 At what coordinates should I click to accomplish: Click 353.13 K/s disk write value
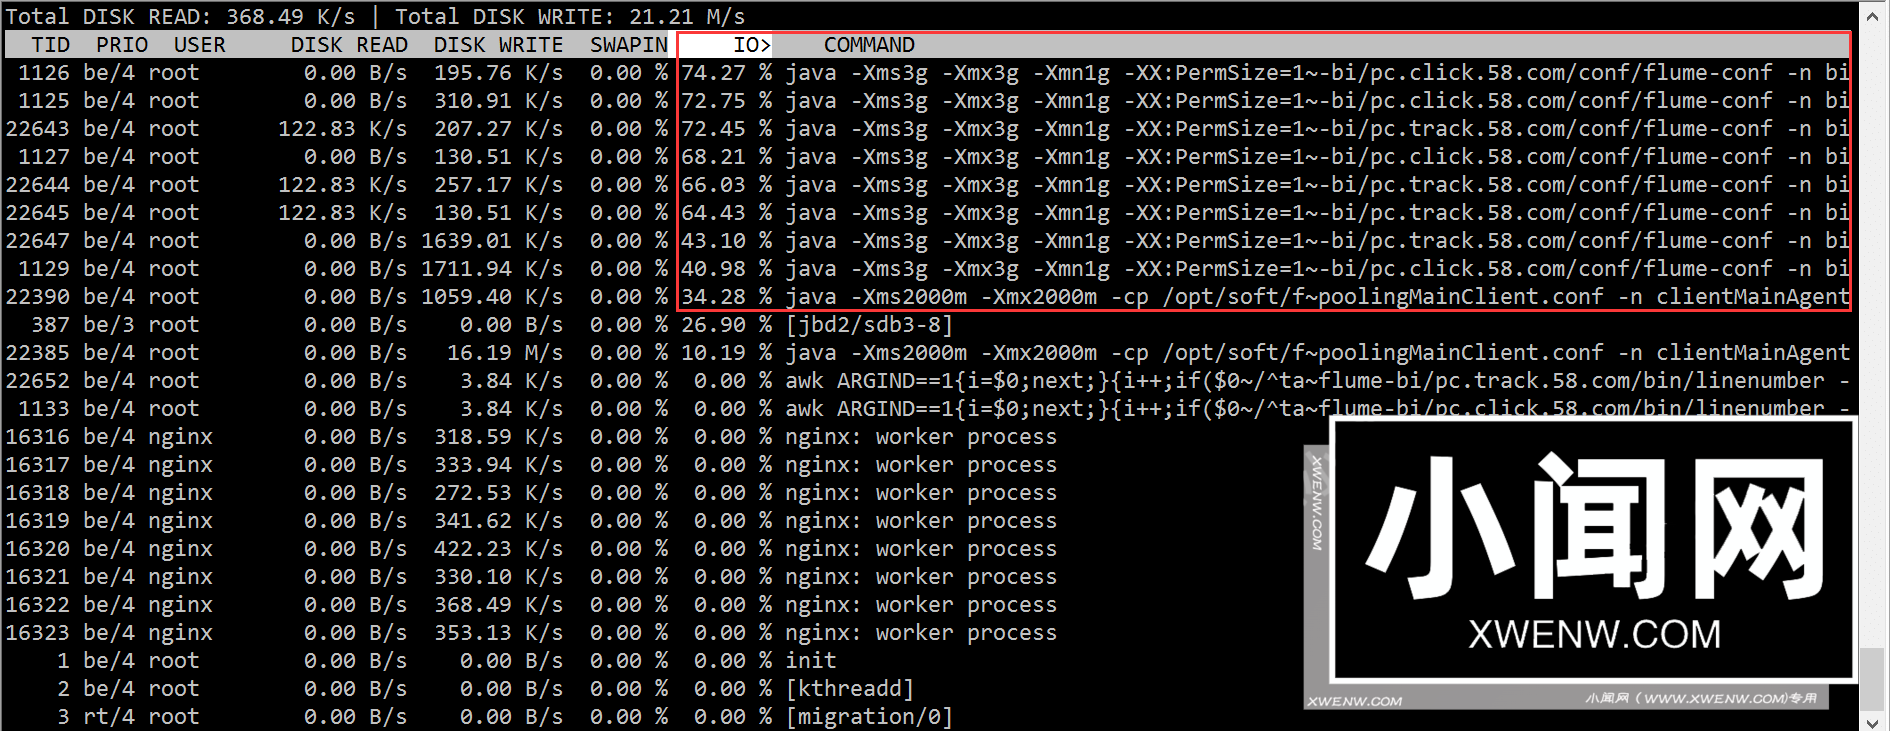[499, 633]
